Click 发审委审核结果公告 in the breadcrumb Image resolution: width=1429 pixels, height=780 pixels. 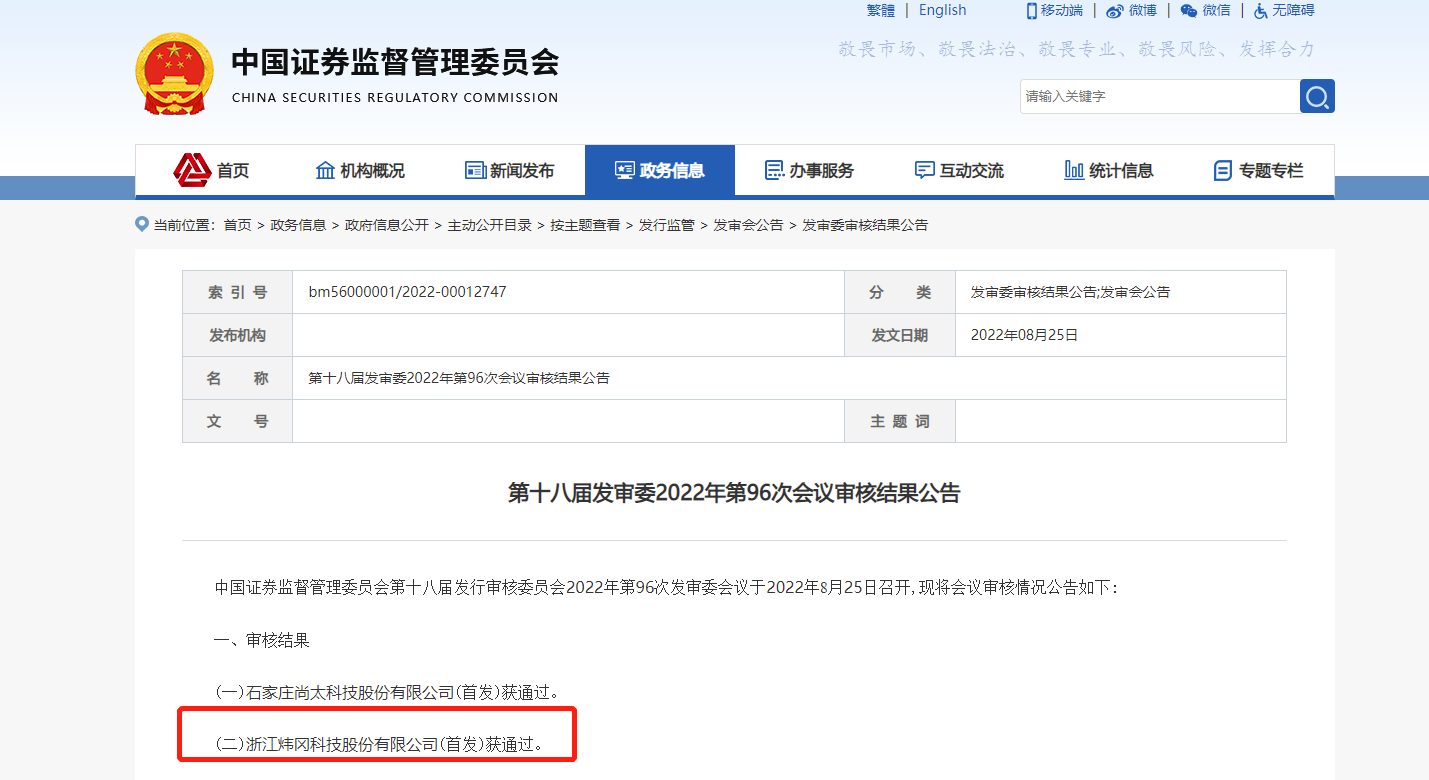point(865,225)
